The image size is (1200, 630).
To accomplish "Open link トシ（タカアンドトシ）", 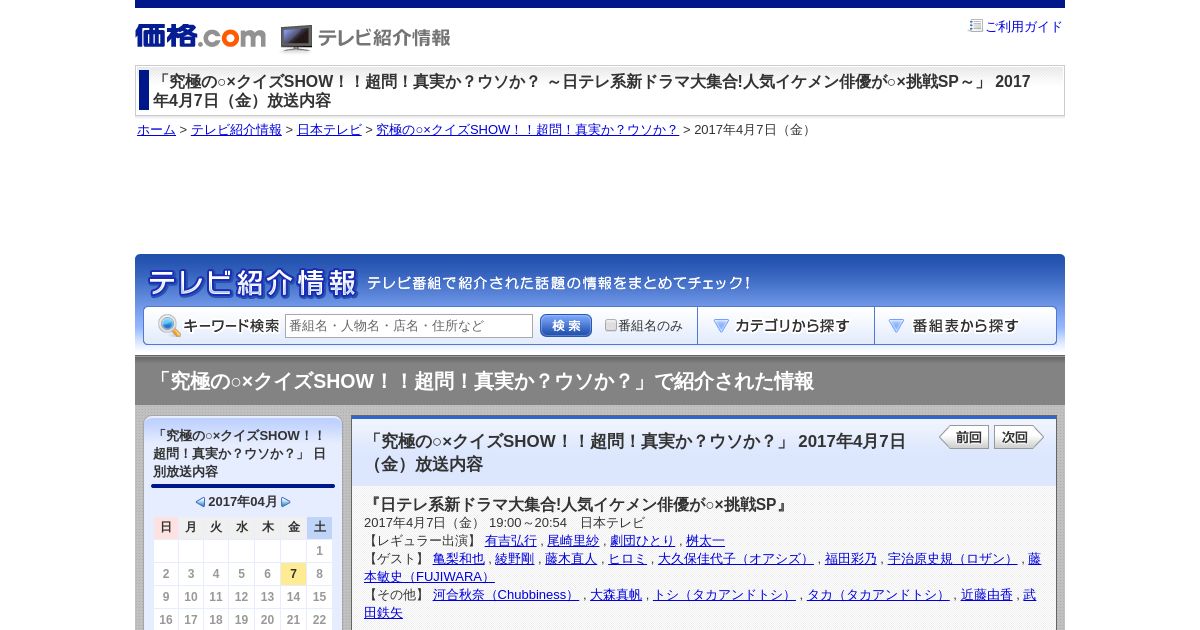I will pos(724,595).
